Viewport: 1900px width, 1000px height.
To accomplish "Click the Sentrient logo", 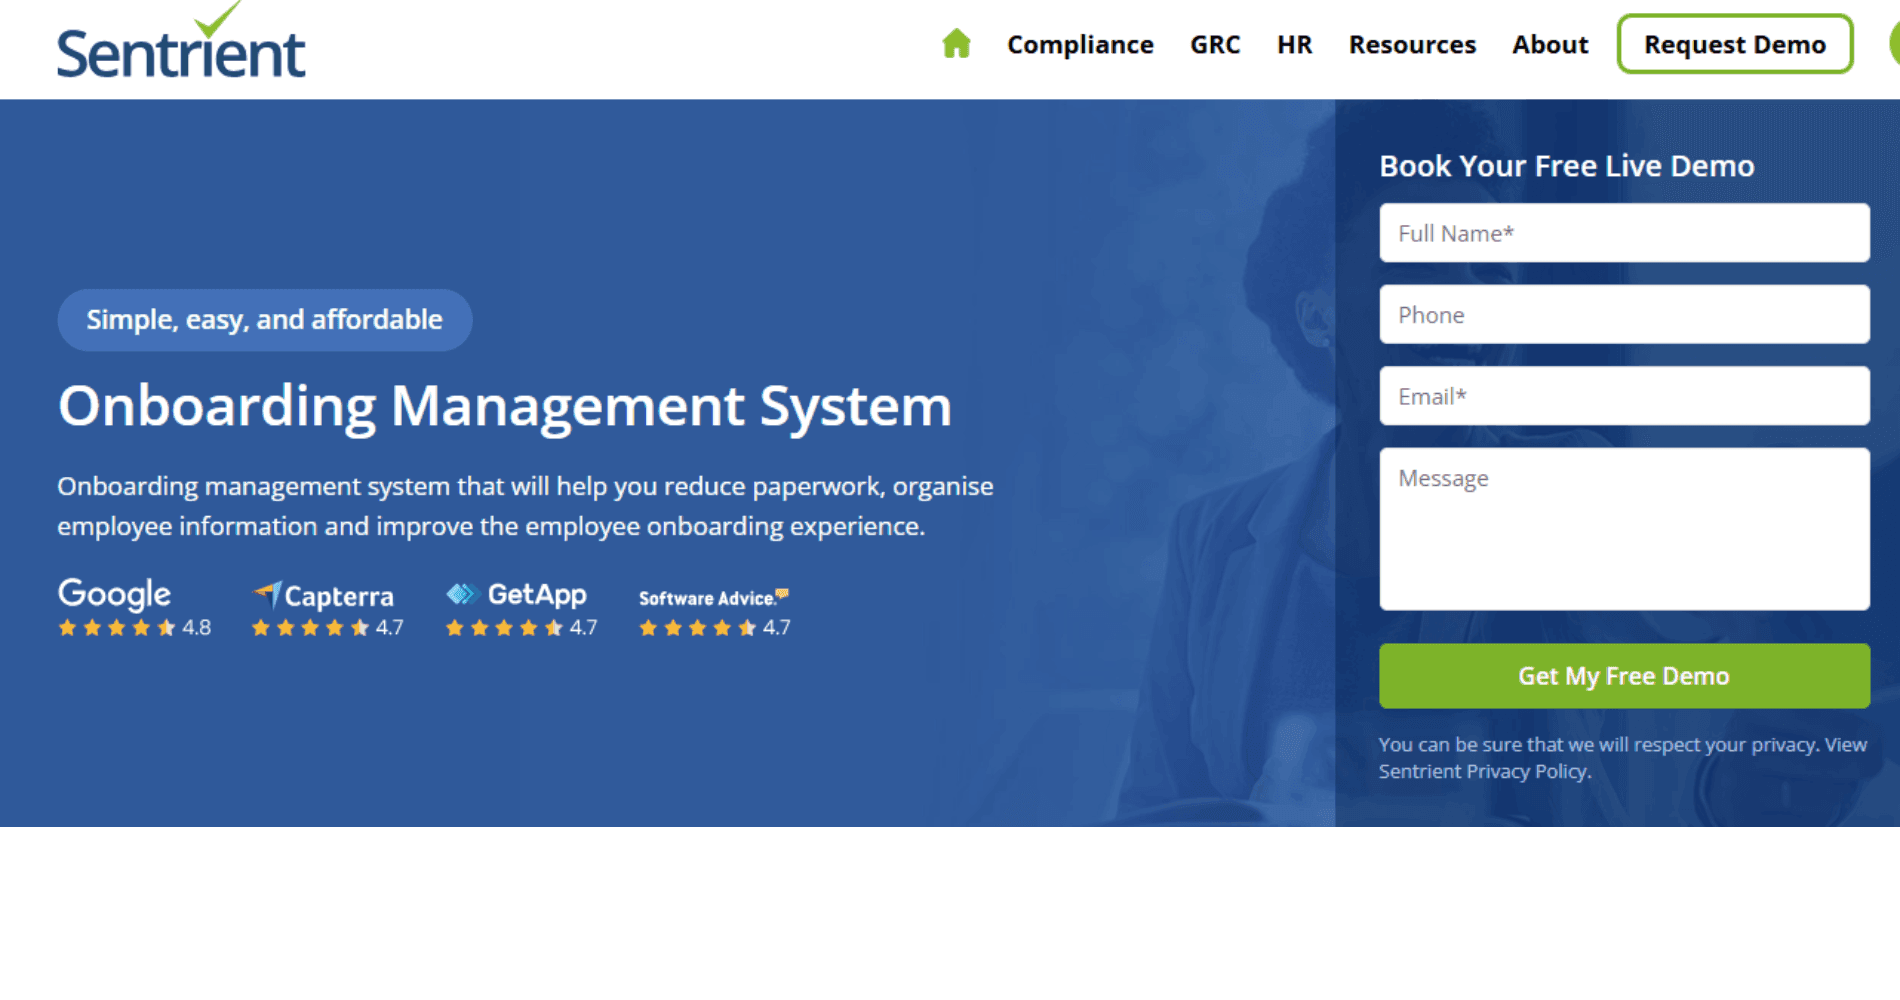I will (x=181, y=42).
